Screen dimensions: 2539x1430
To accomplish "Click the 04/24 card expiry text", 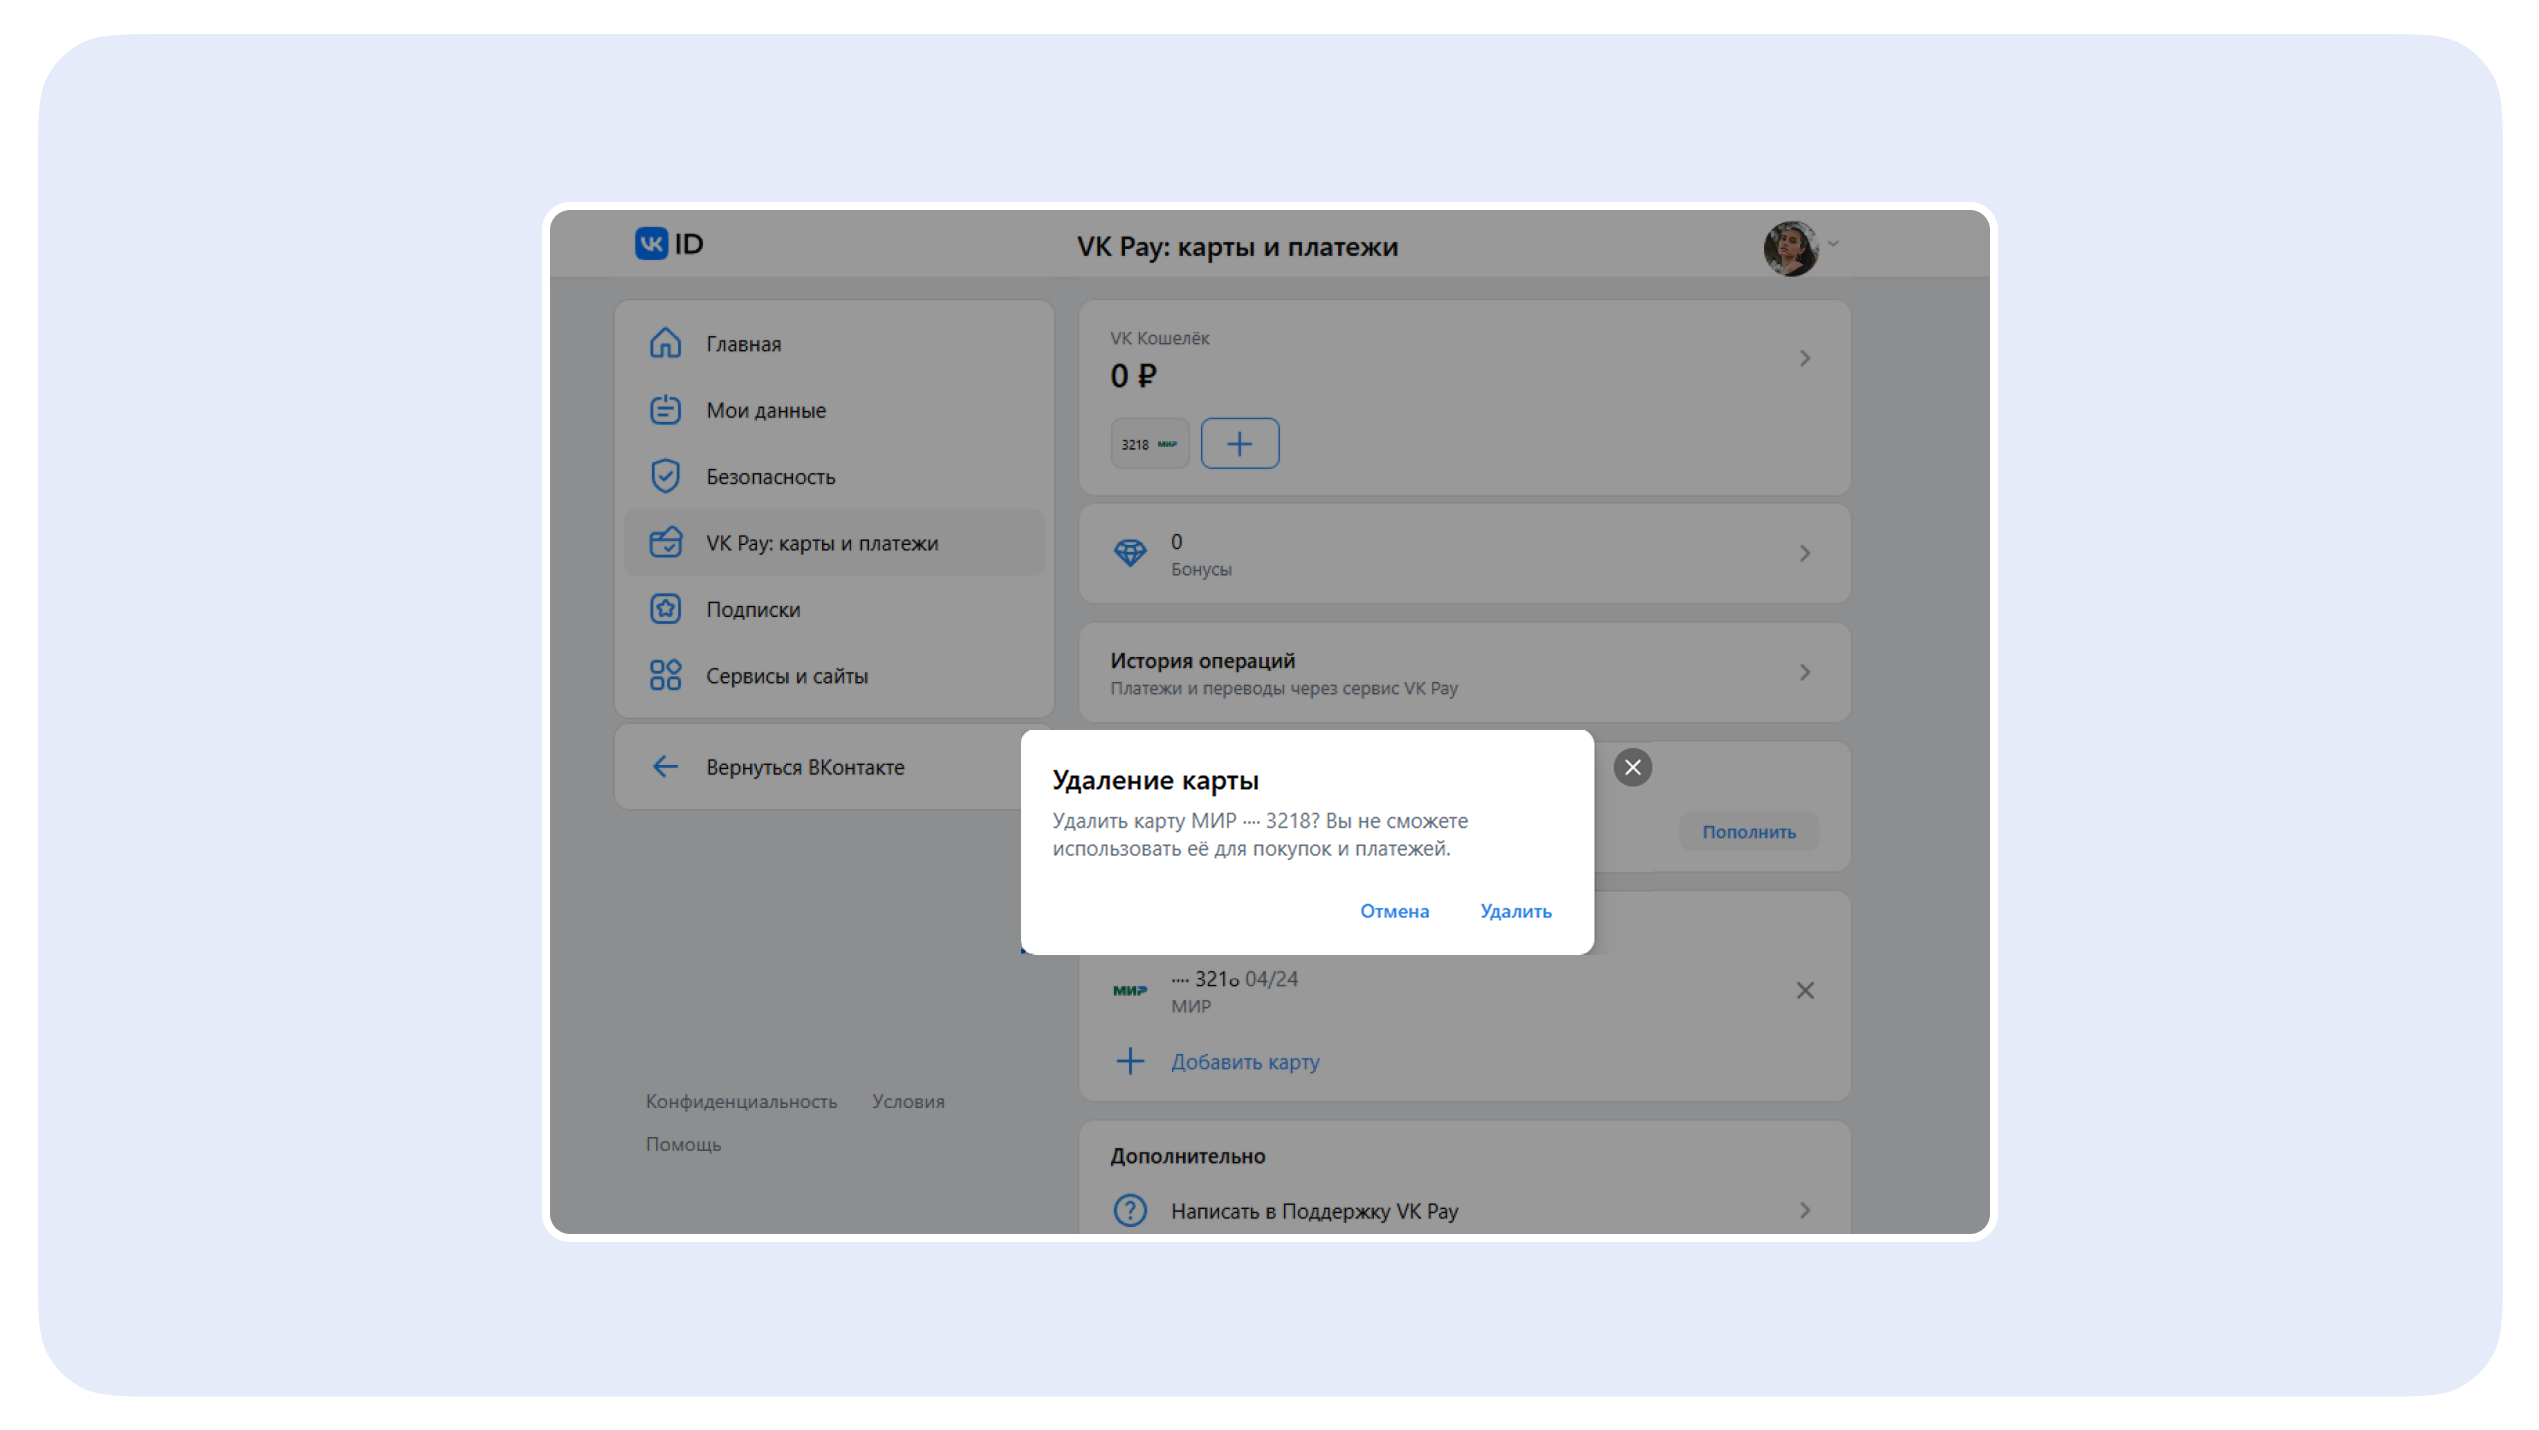I will (x=1271, y=979).
